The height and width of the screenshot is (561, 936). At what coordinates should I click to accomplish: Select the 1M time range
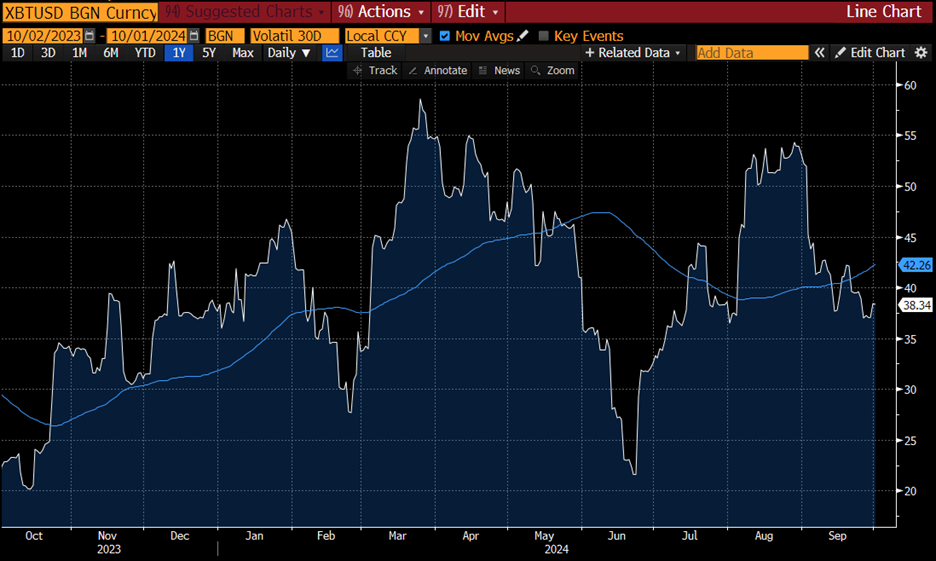click(x=79, y=53)
